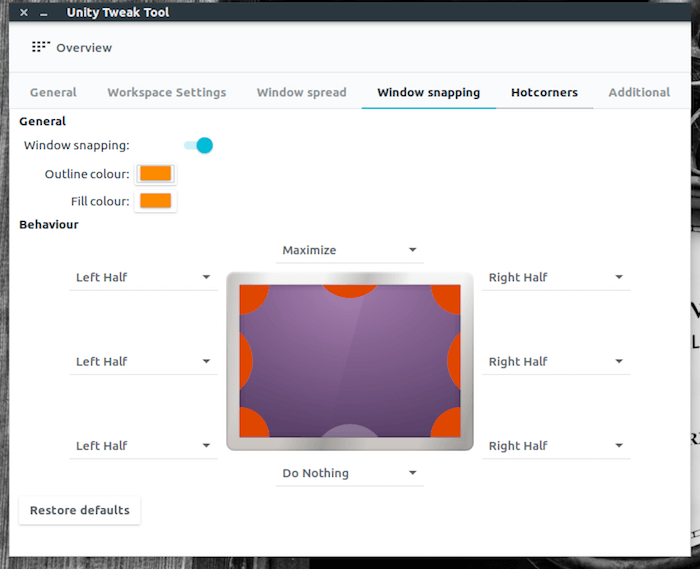Pick the Fill colour swatch

(x=155, y=201)
